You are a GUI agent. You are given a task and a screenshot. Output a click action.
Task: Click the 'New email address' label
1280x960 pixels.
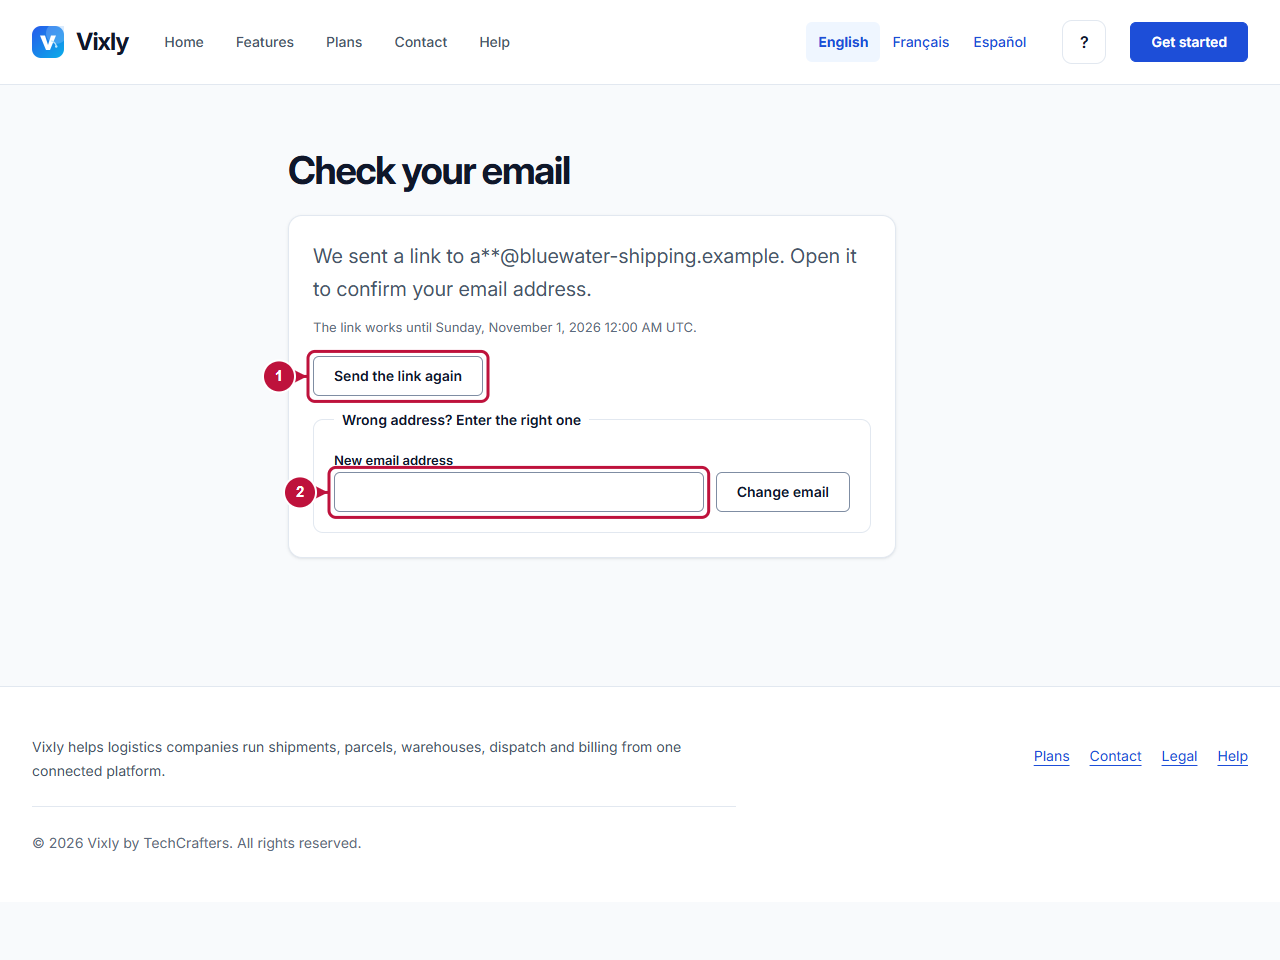coord(393,460)
